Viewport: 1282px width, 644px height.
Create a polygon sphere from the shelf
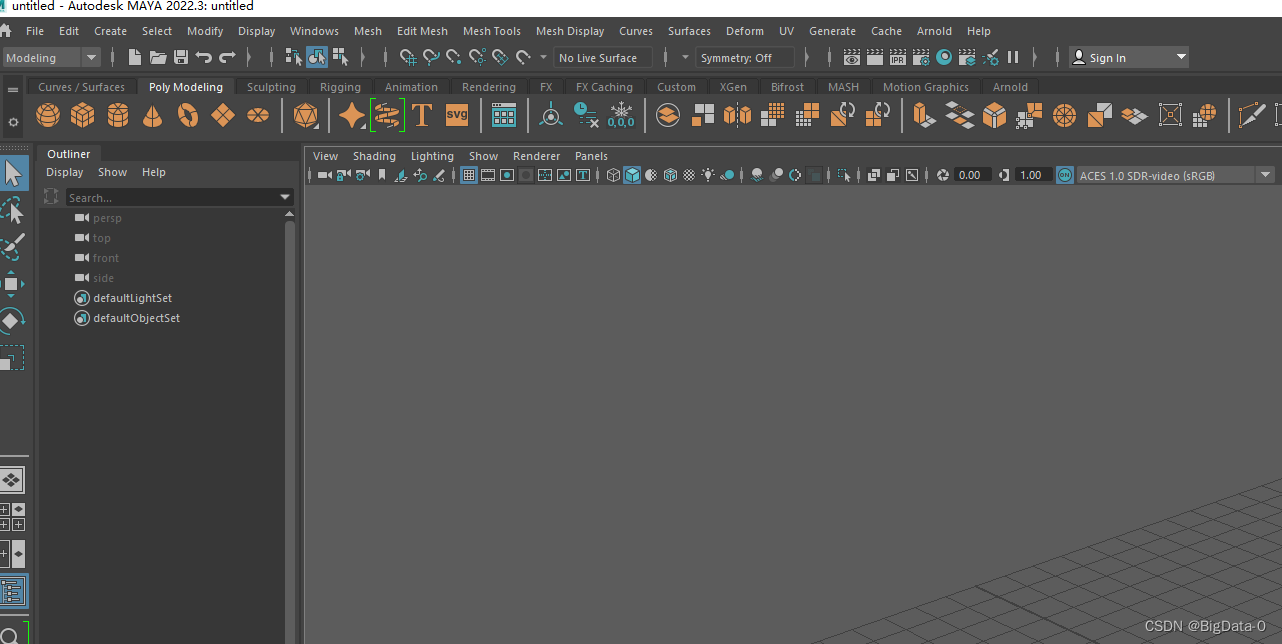48,116
